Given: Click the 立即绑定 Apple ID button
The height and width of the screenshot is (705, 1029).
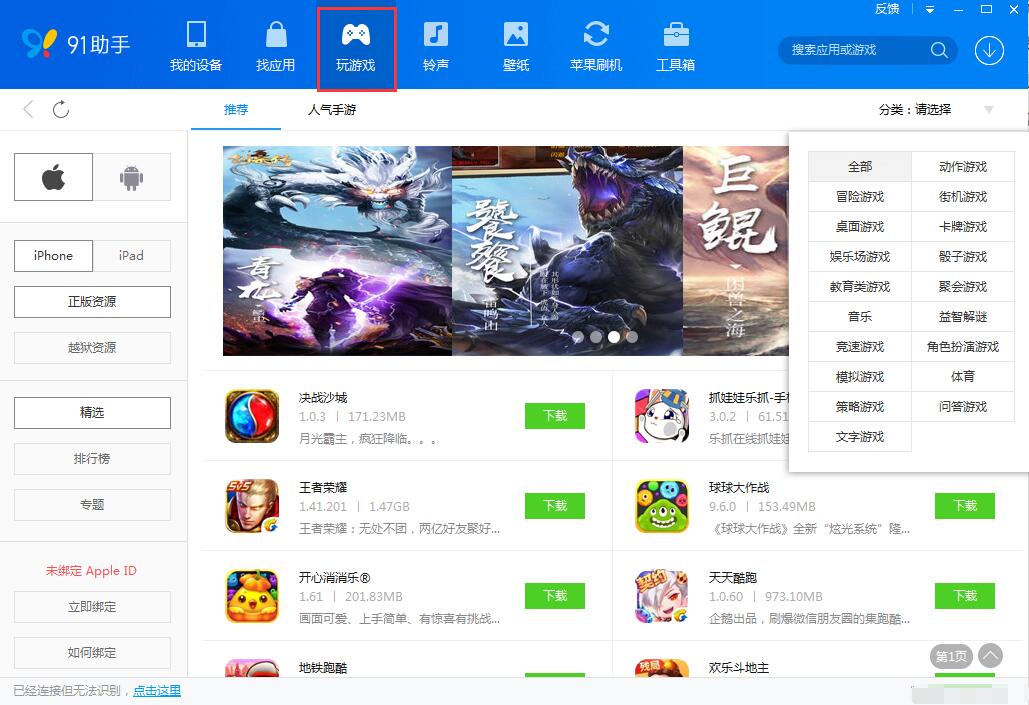Looking at the screenshot, I should click(x=92, y=607).
